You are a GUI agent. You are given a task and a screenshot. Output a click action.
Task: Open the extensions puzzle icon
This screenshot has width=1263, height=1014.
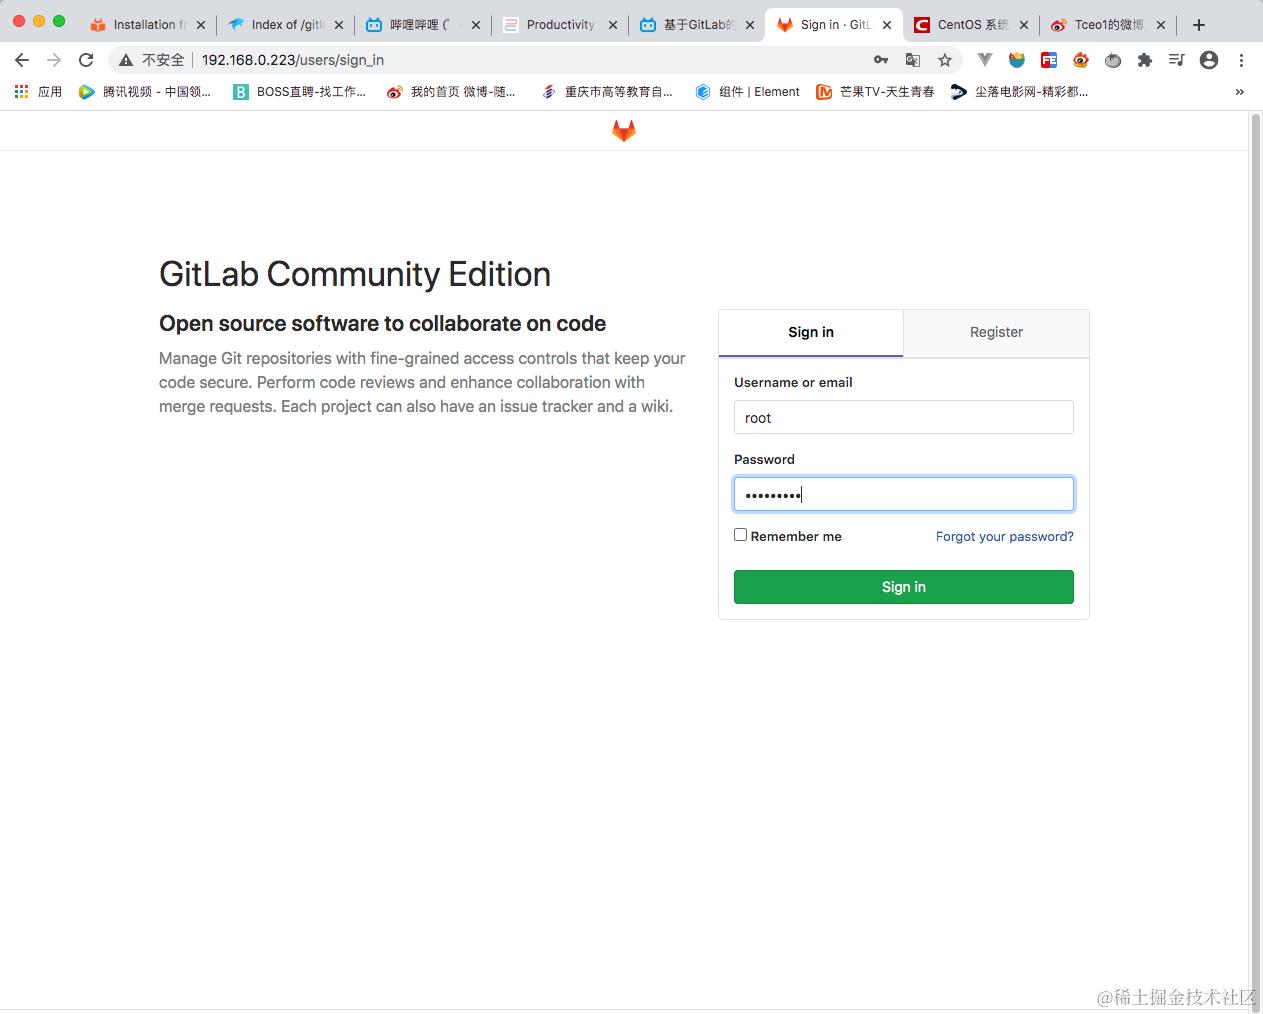(1145, 60)
